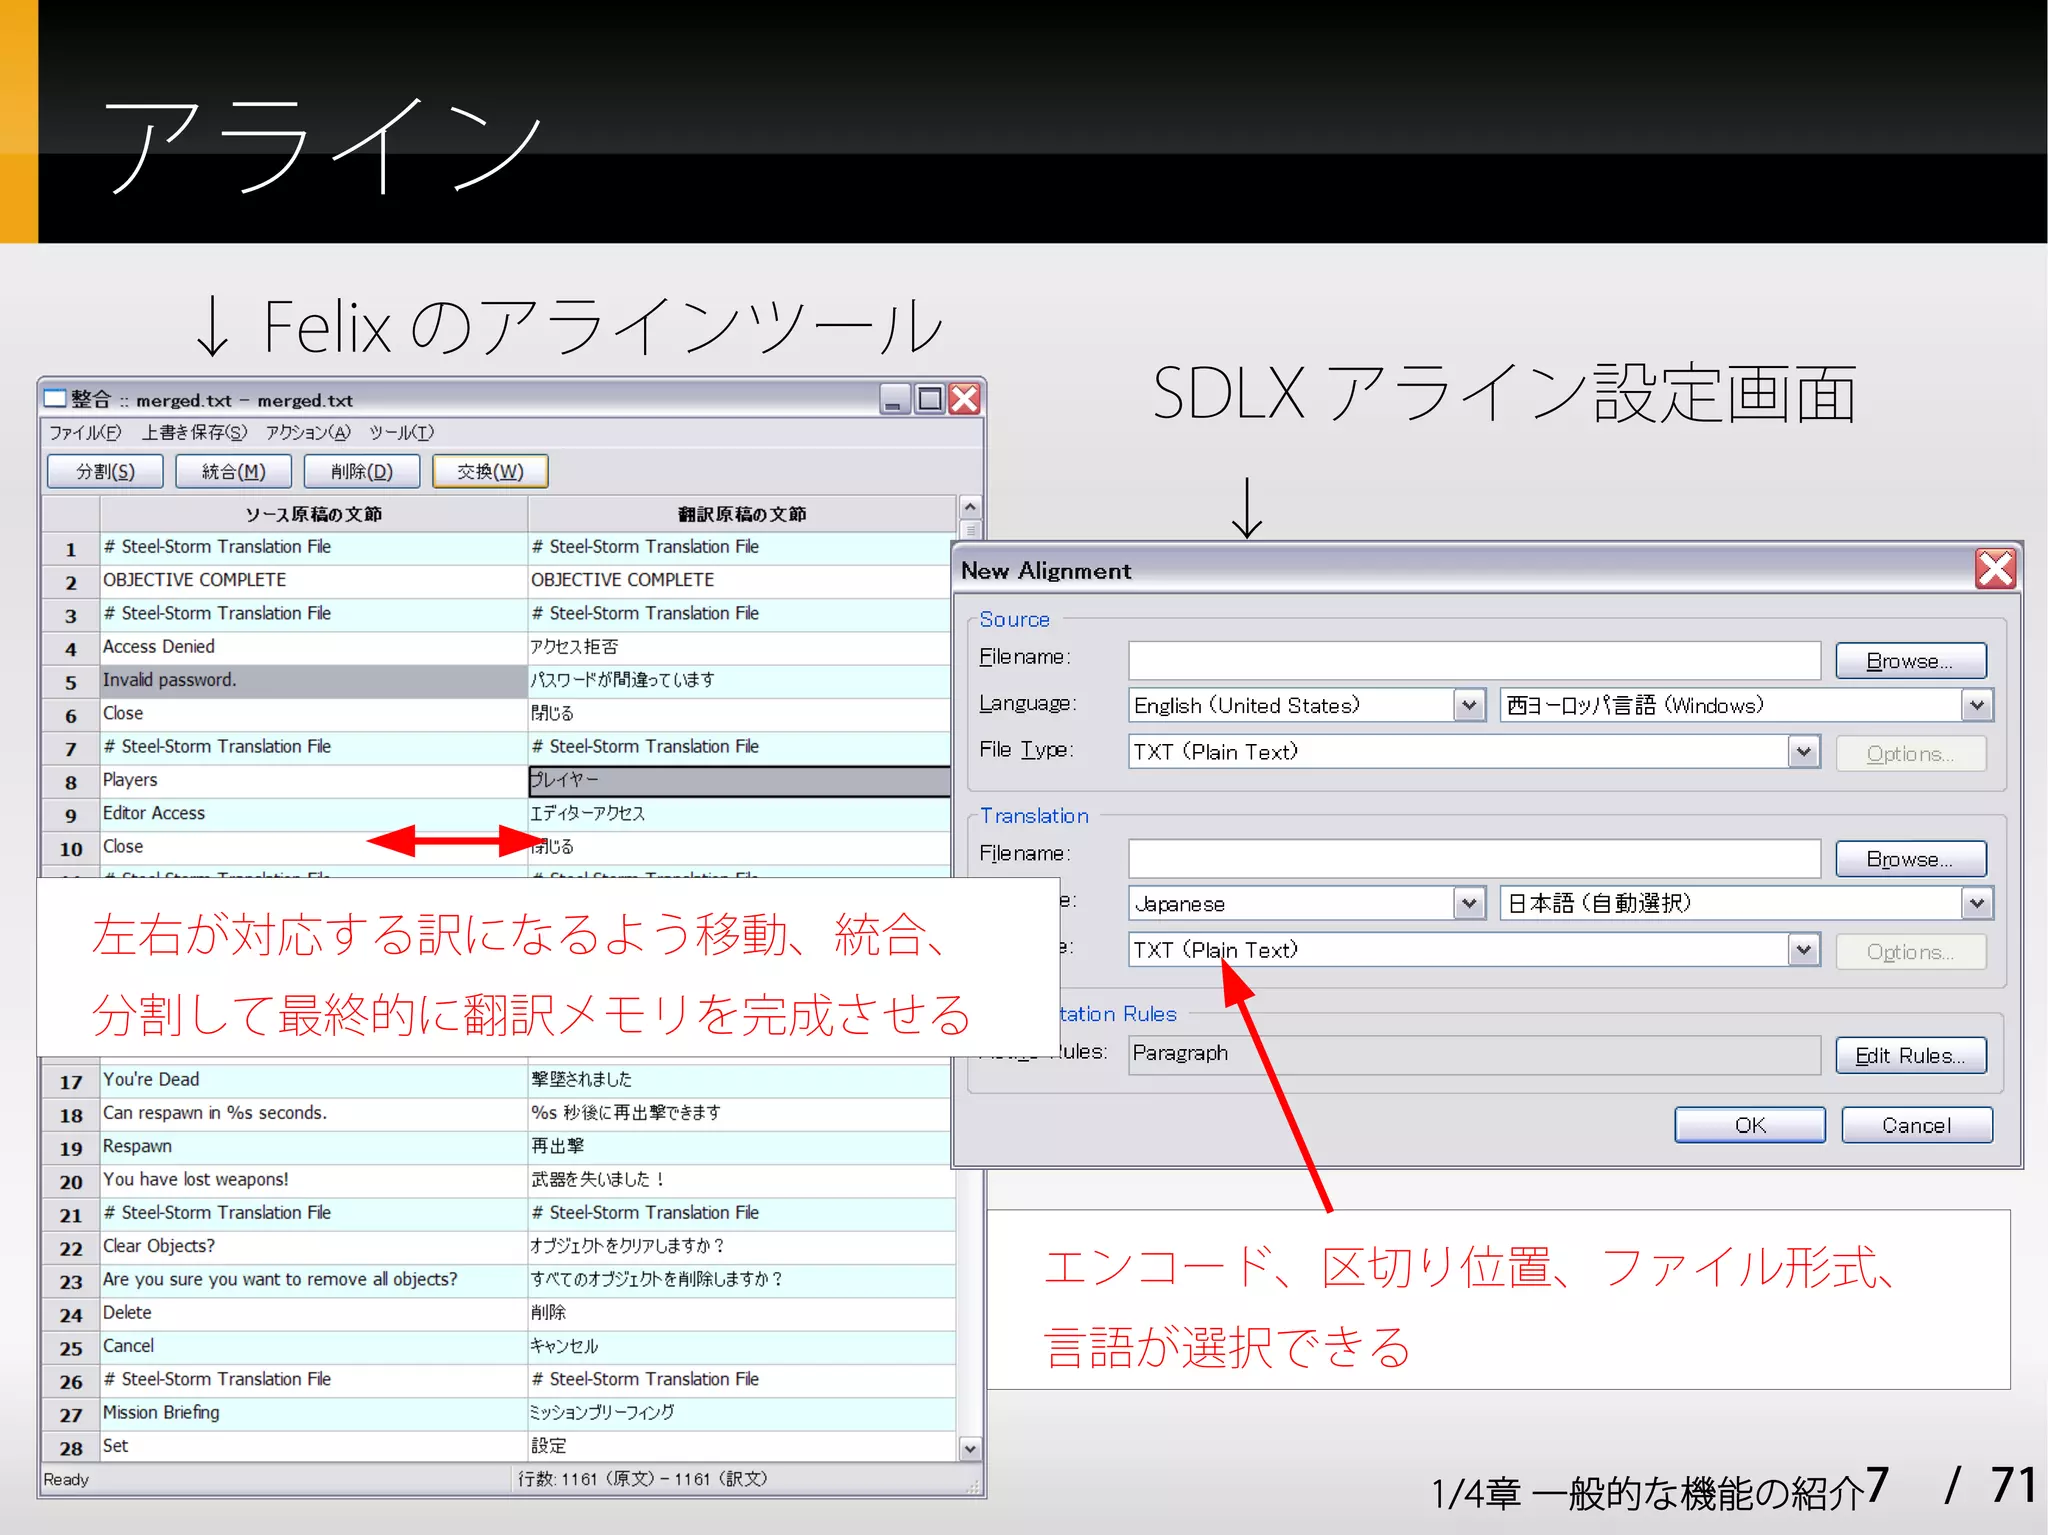Open the ファイル(F) menu in Felix align window

[x=85, y=432]
